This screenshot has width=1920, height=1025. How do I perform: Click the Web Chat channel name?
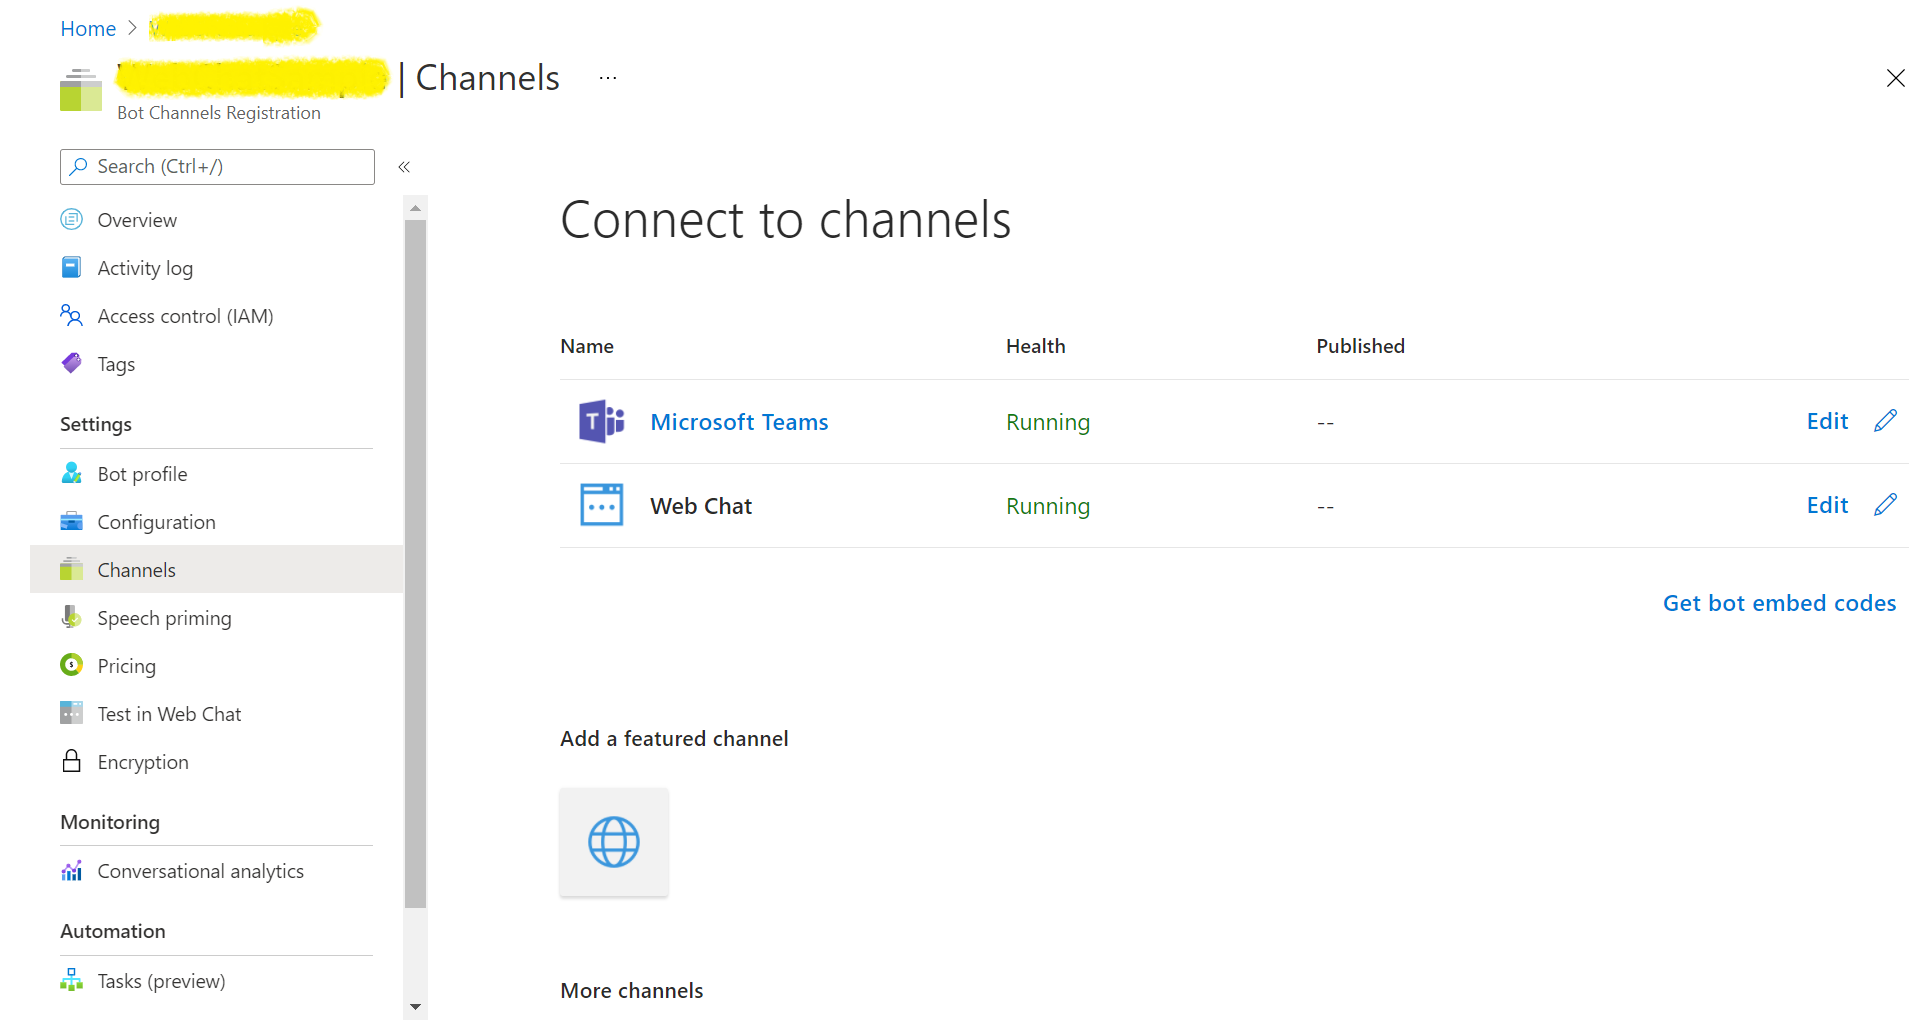(700, 506)
